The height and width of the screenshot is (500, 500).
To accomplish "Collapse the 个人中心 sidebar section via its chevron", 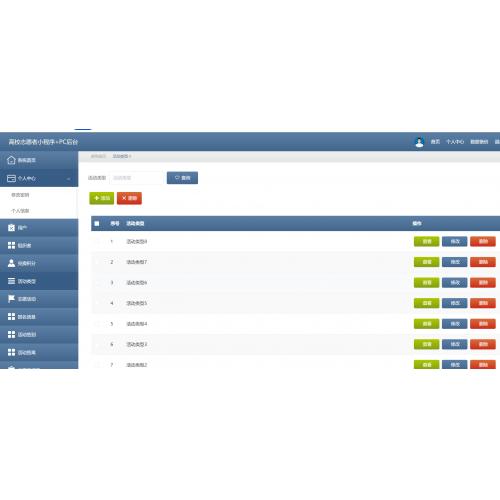I will pyautogui.click(x=68, y=179).
